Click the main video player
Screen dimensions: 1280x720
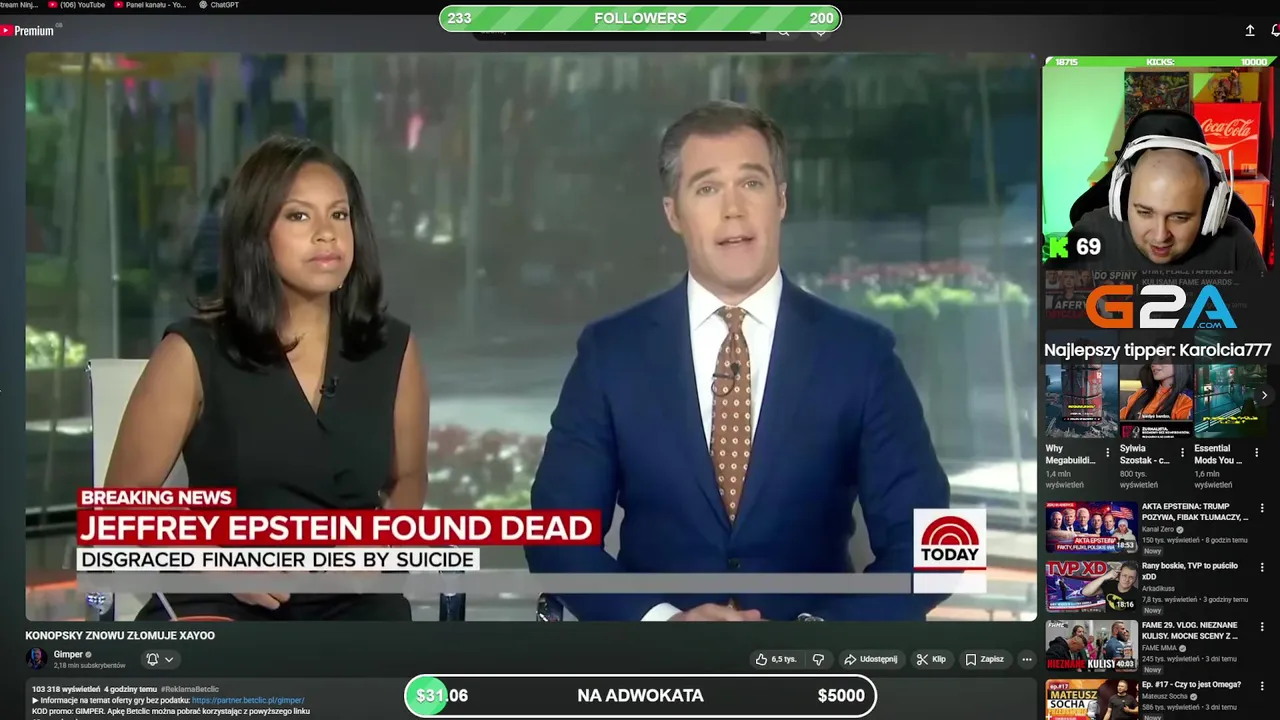pyautogui.click(x=531, y=337)
